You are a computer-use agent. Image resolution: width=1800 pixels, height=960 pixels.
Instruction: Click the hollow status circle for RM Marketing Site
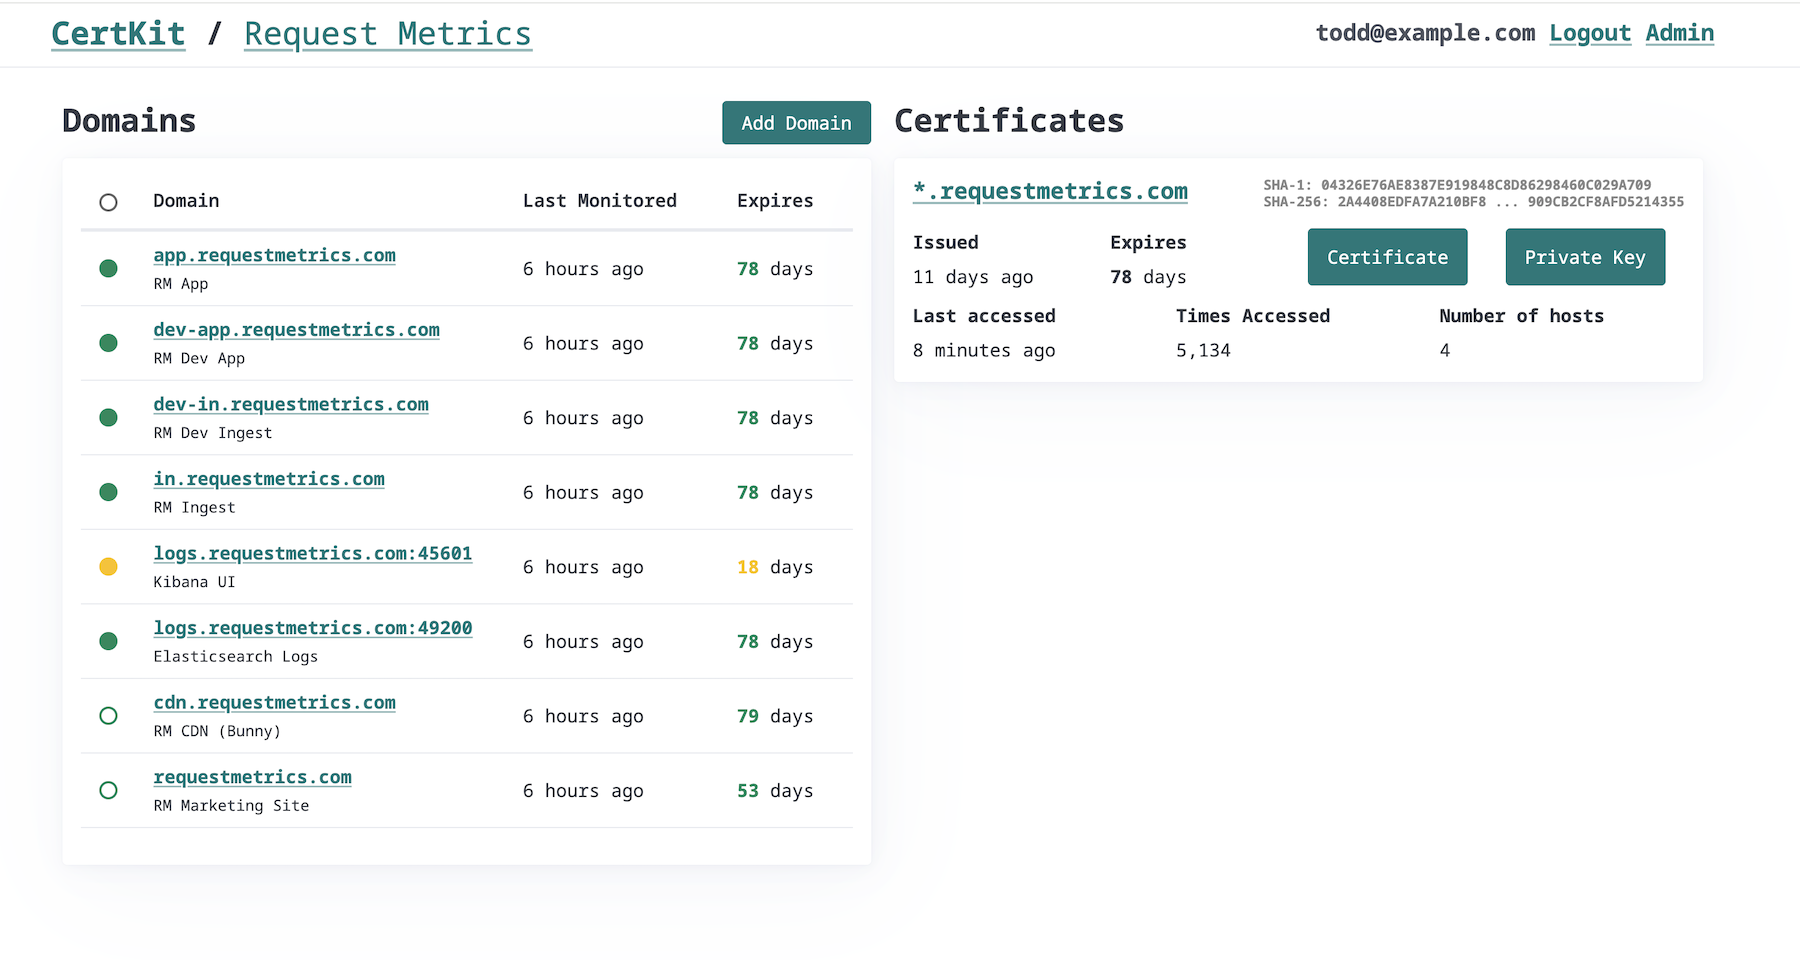109,790
